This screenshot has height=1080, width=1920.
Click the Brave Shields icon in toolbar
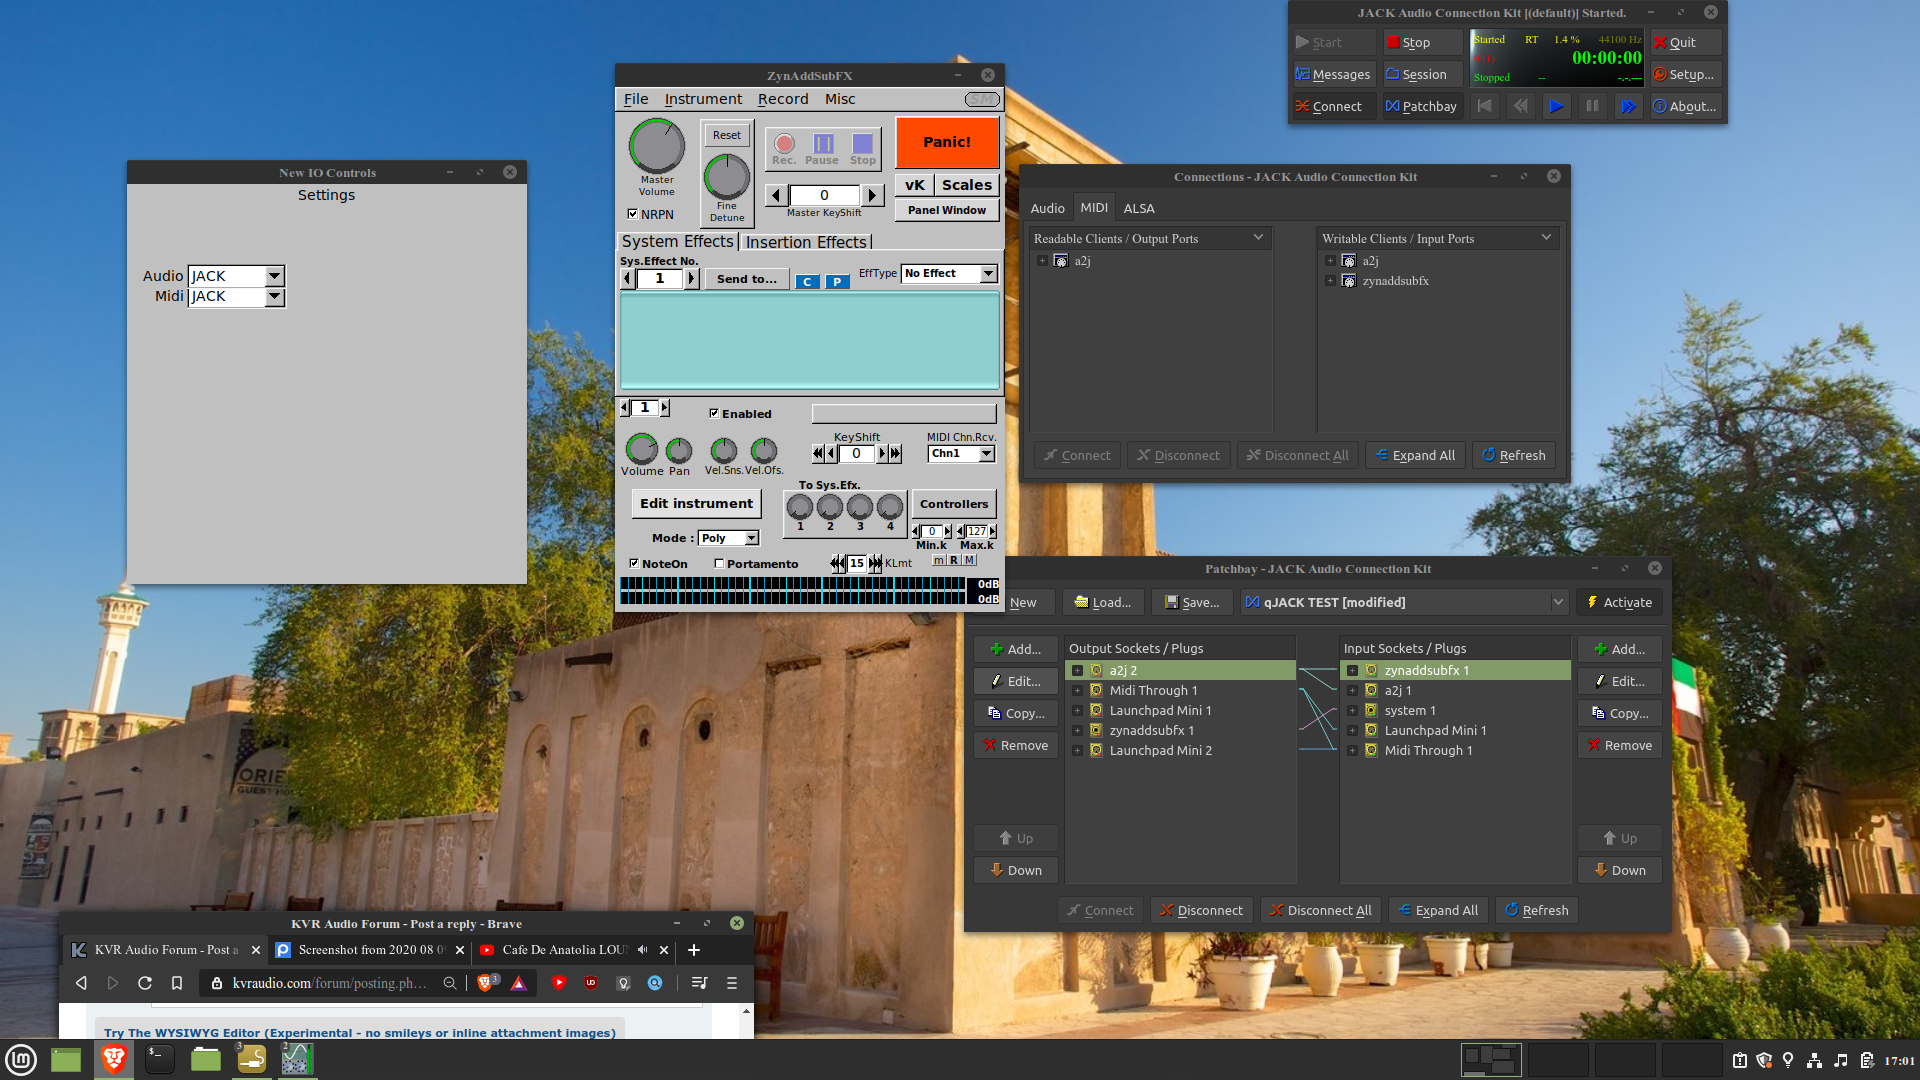click(485, 983)
